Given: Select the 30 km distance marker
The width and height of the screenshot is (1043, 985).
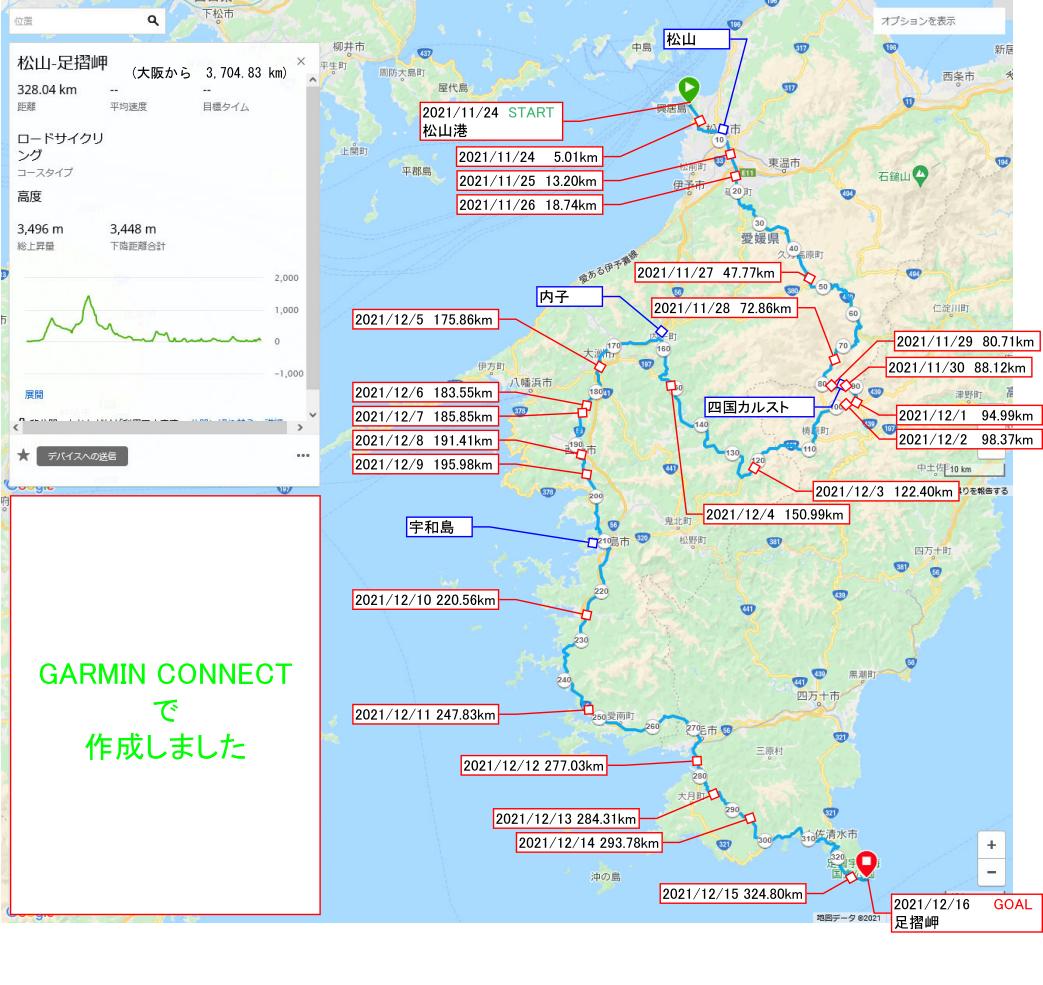Looking at the screenshot, I should point(759,223).
